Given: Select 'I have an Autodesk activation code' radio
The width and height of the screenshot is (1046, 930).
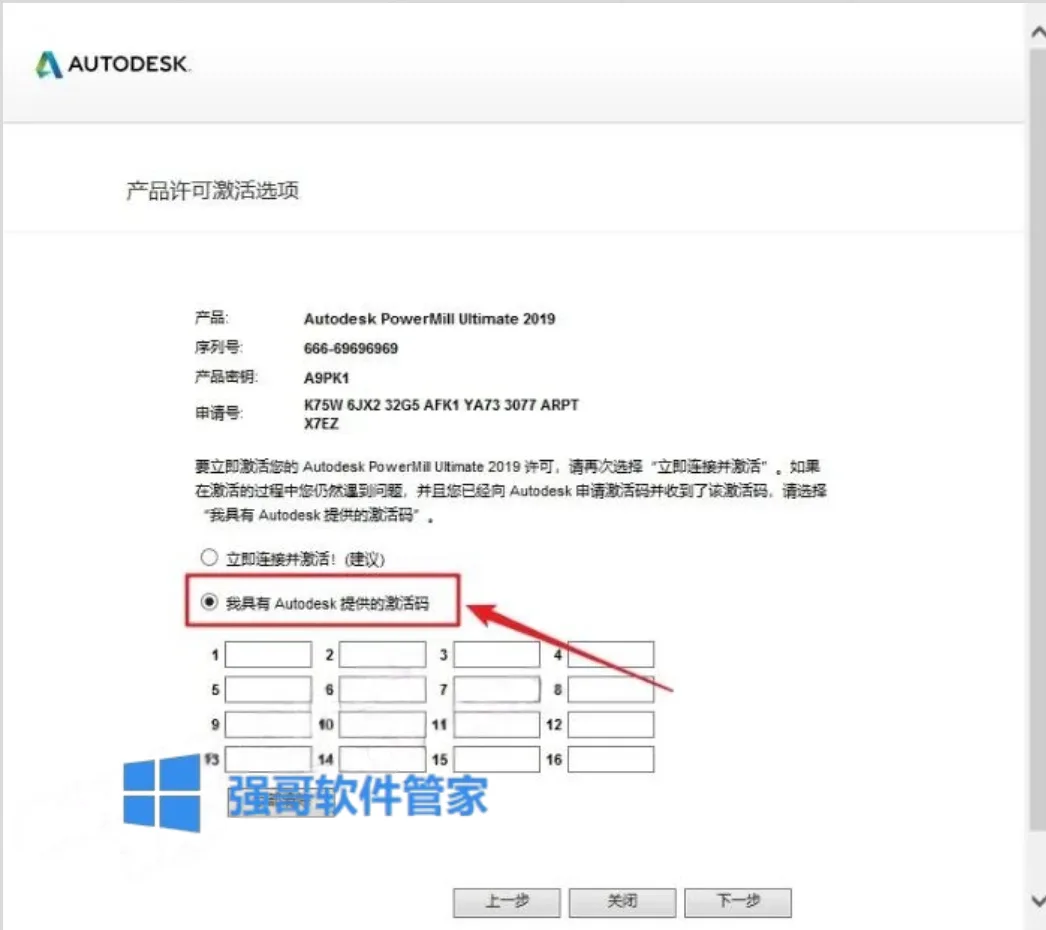Looking at the screenshot, I should [x=209, y=602].
